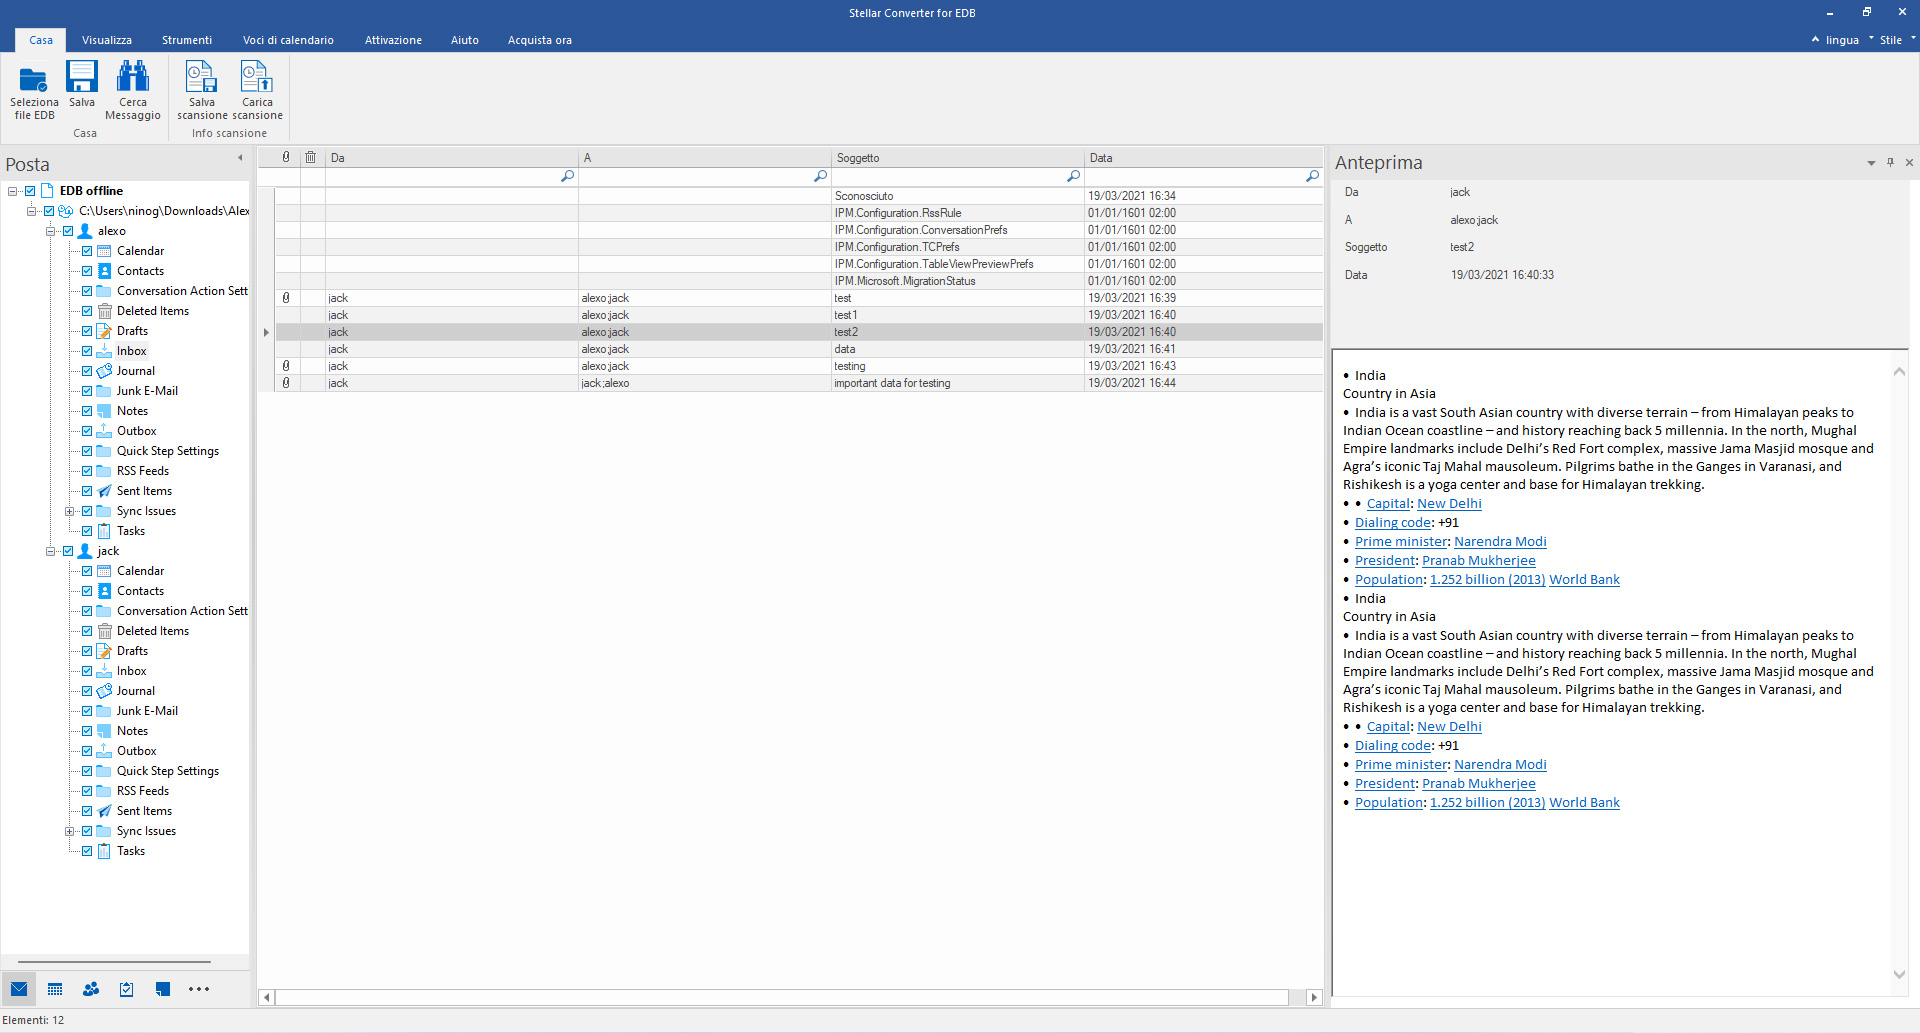Click search magnifier in Data filter

point(1312,176)
